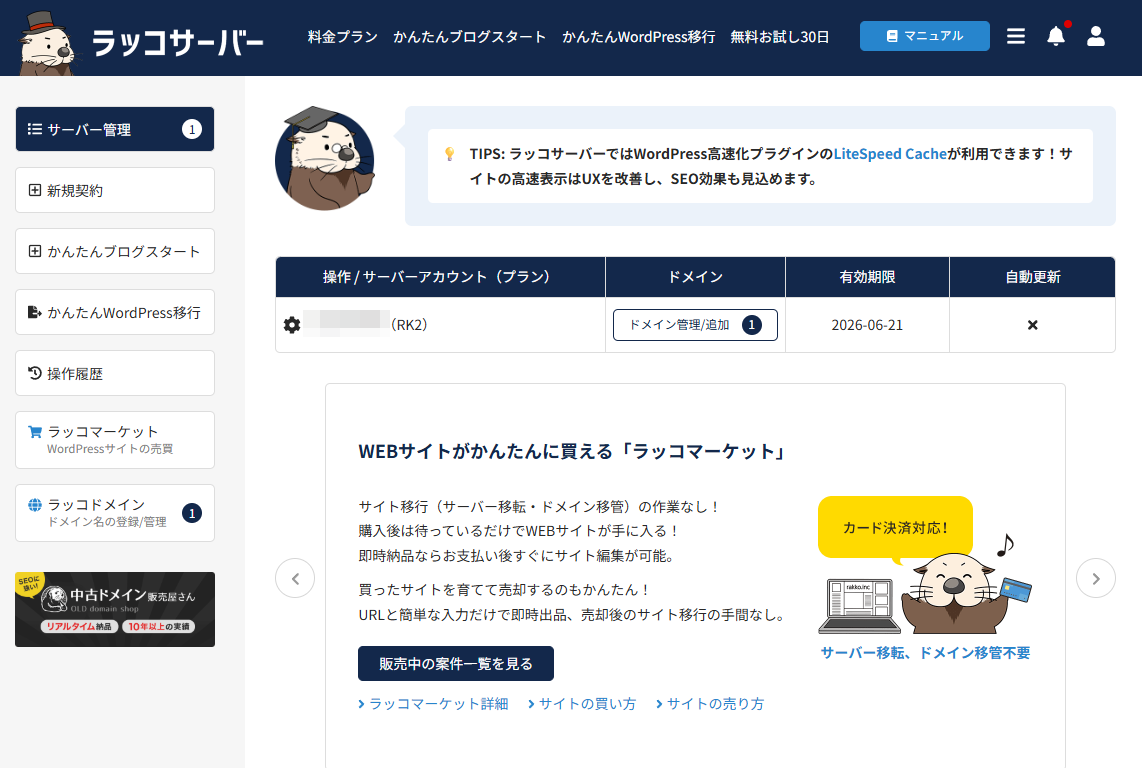Viewport: 1142px width, 768px height.
Task: Open ラッコドメイン in the sidebar
Action: click(x=115, y=513)
